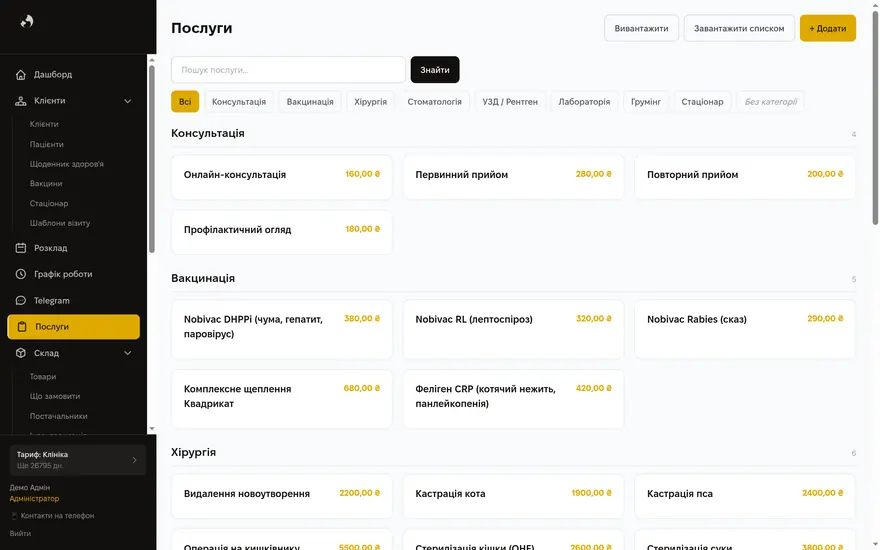
Task: Open the Стаціонар sidebar submenu item
Action: (49, 203)
